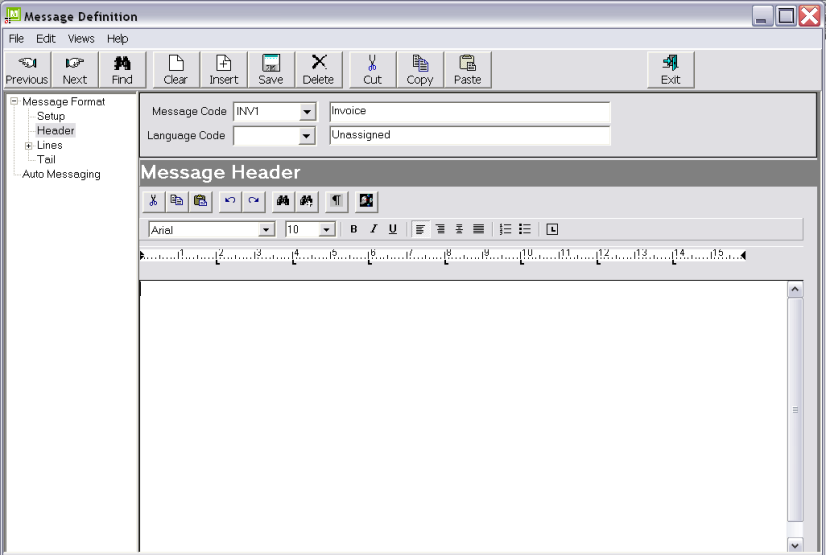Undo the last edit
Viewport: 826px width, 555px height.
click(x=230, y=201)
